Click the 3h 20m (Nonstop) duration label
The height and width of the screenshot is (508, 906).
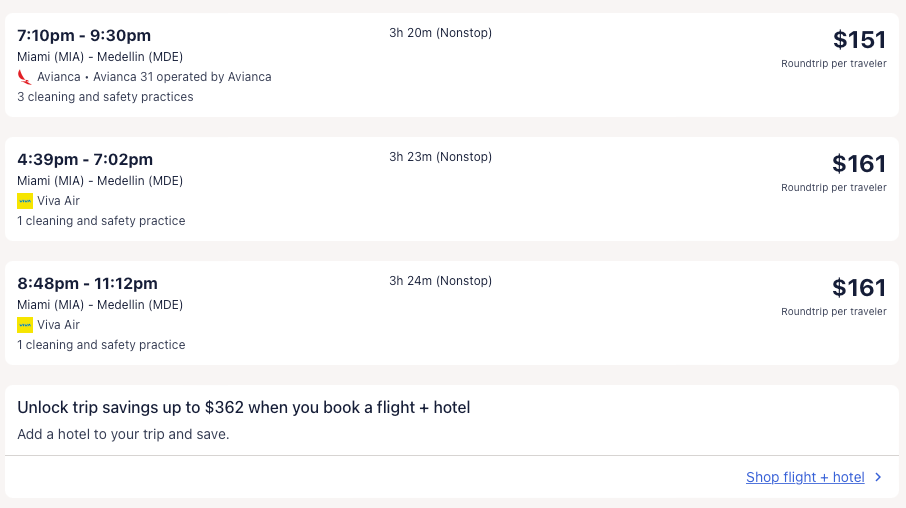[440, 33]
